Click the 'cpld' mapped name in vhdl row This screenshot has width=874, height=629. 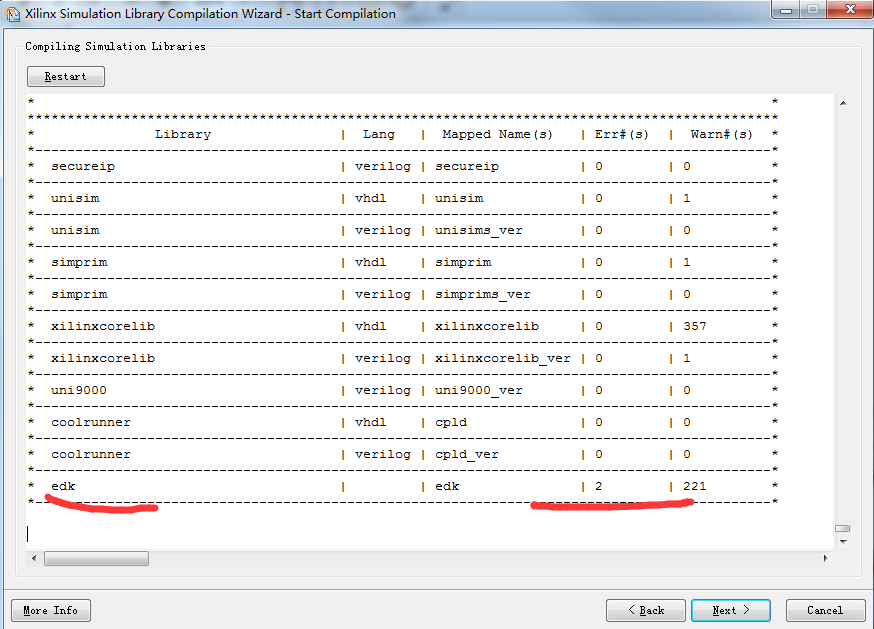tap(451, 423)
